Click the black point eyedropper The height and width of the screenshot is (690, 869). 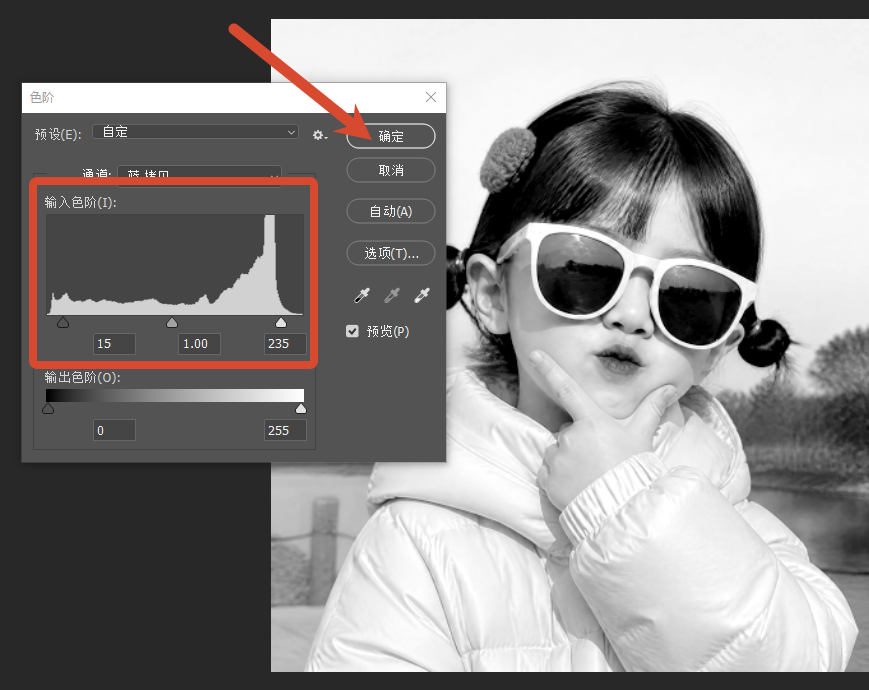[361, 295]
